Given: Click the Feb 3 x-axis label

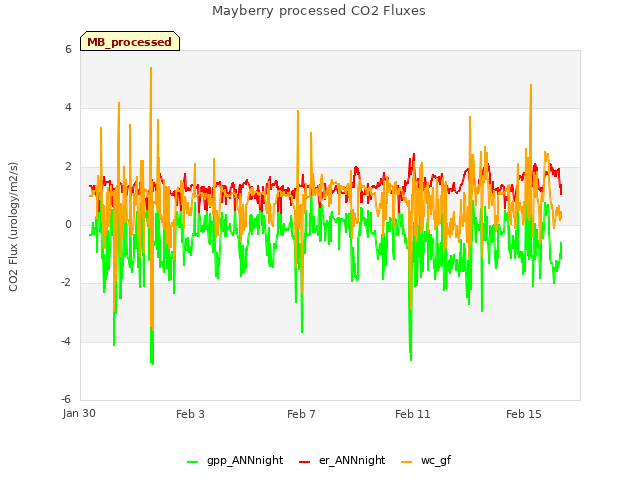Looking at the screenshot, I should (x=190, y=414).
